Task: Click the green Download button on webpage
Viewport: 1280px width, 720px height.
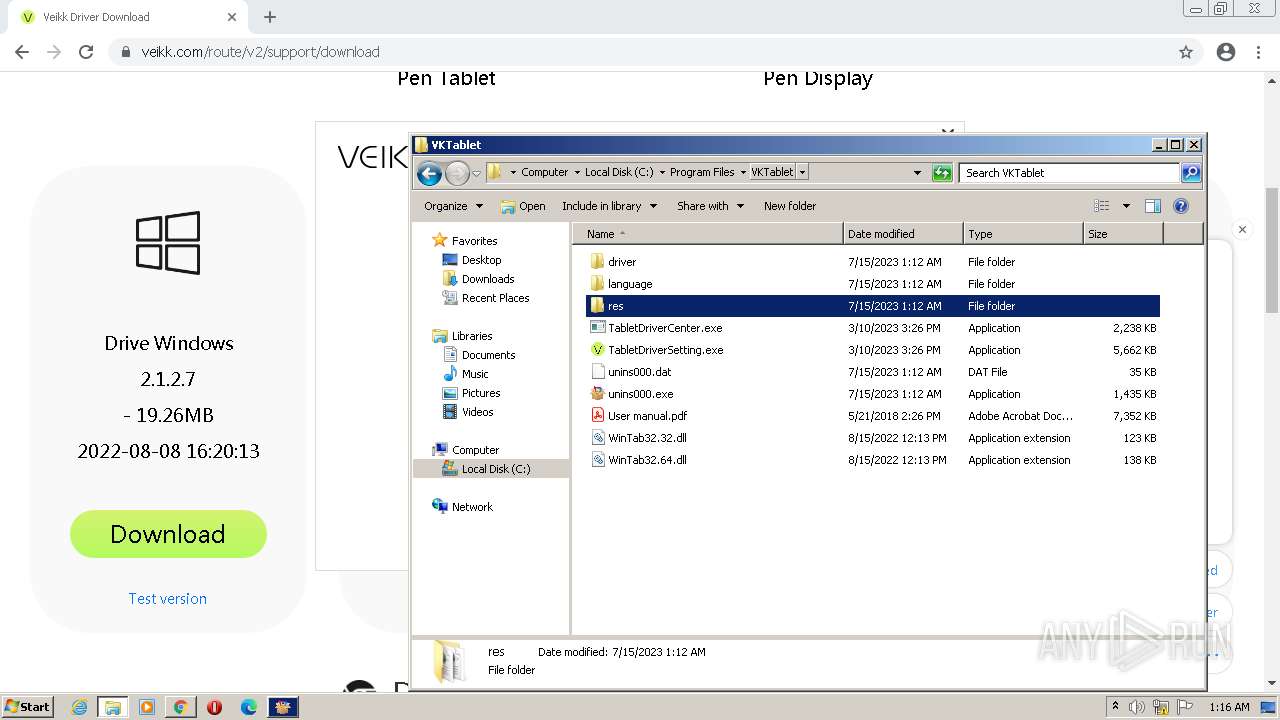Action: [168, 534]
